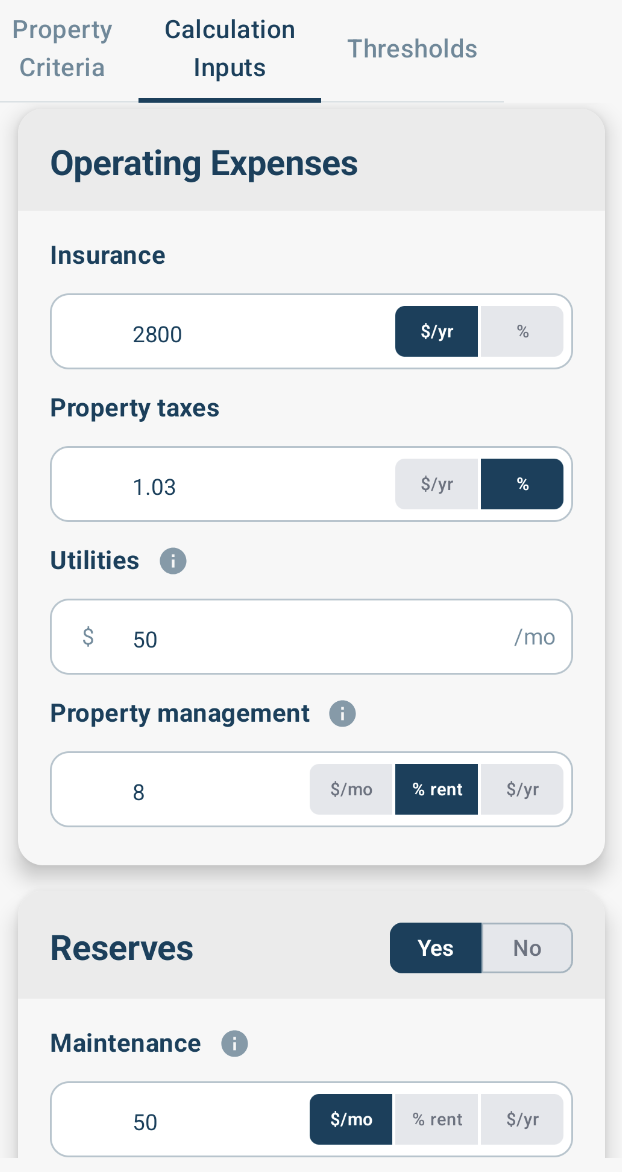Set Property management to $/mo

[351, 789]
